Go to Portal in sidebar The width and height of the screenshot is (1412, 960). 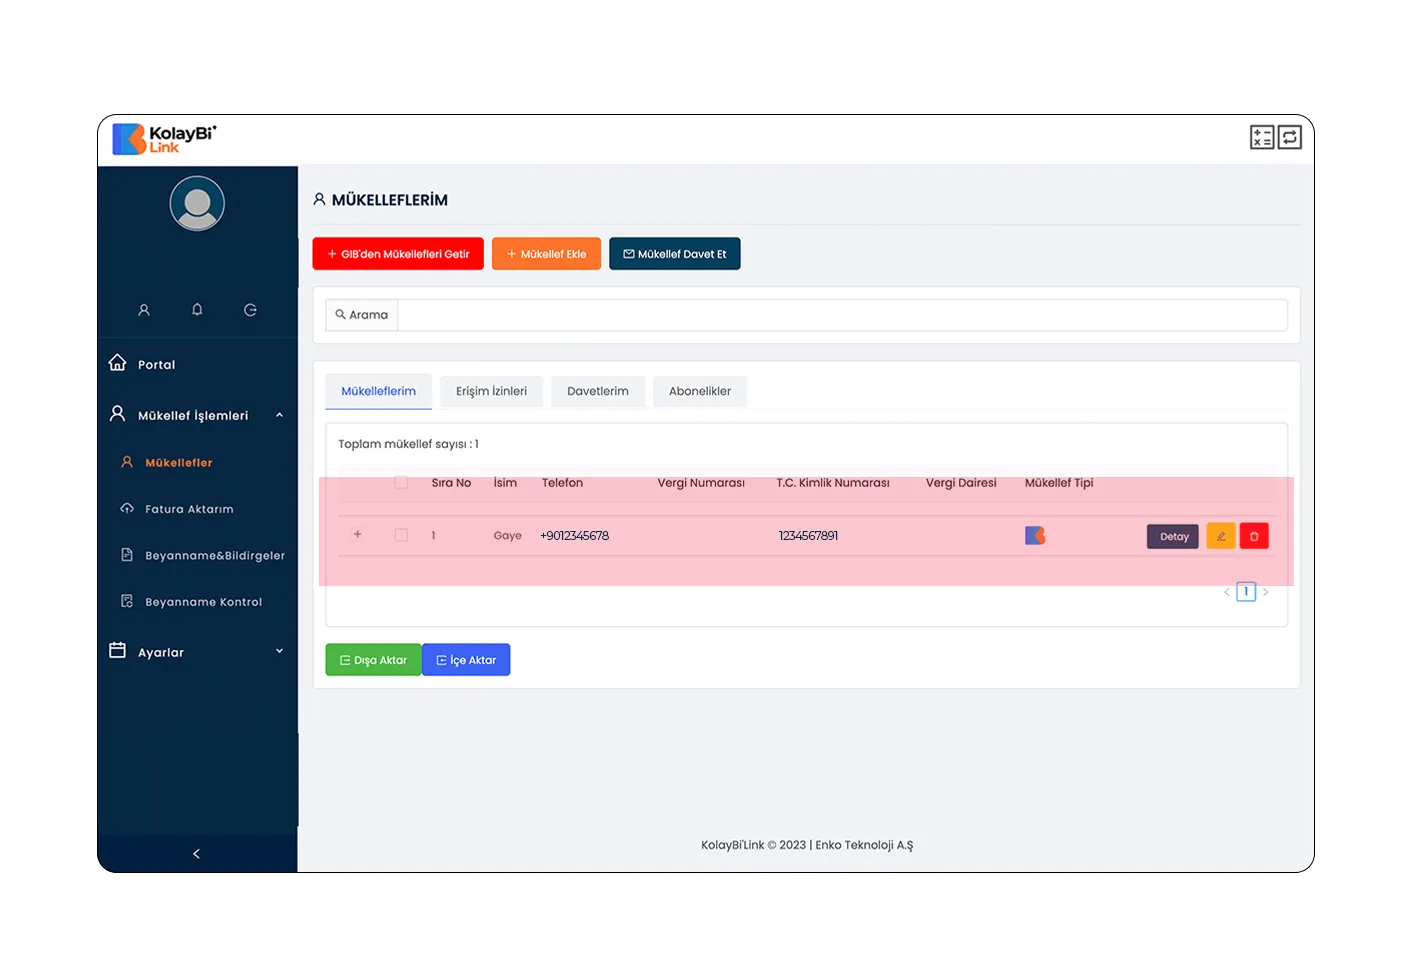click(156, 365)
